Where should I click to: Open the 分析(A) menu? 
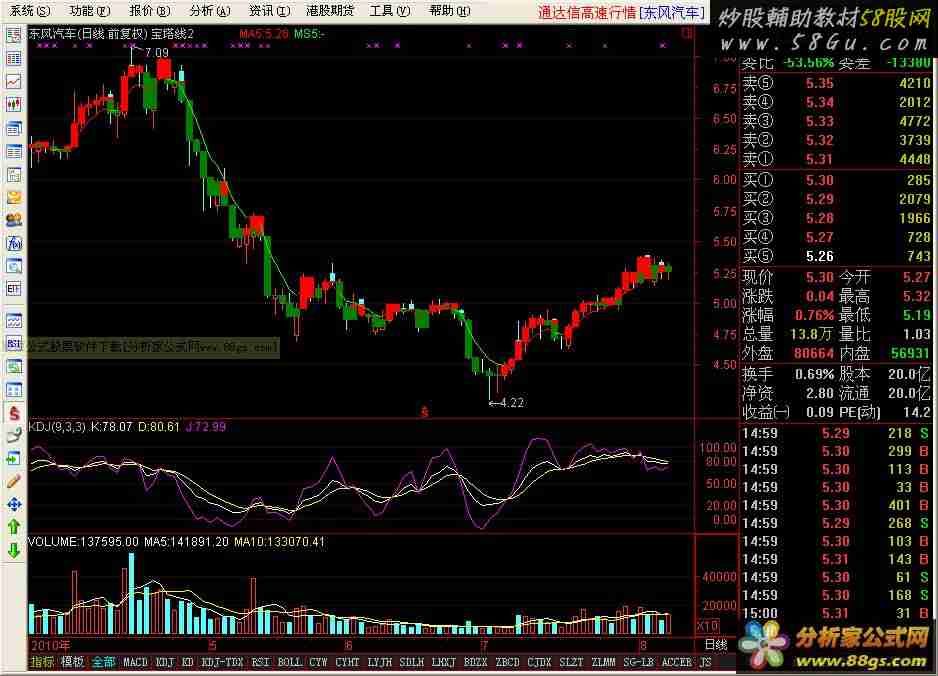tap(209, 11)
